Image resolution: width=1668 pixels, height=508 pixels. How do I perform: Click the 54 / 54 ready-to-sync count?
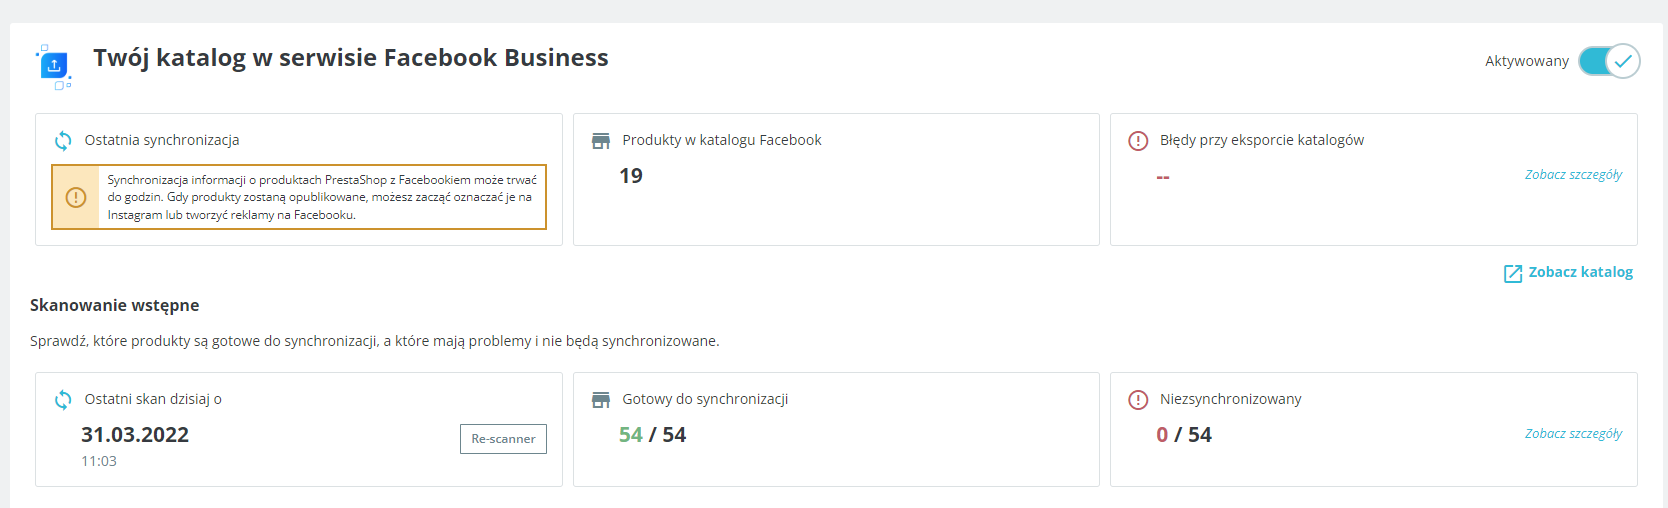pos(652,435)
